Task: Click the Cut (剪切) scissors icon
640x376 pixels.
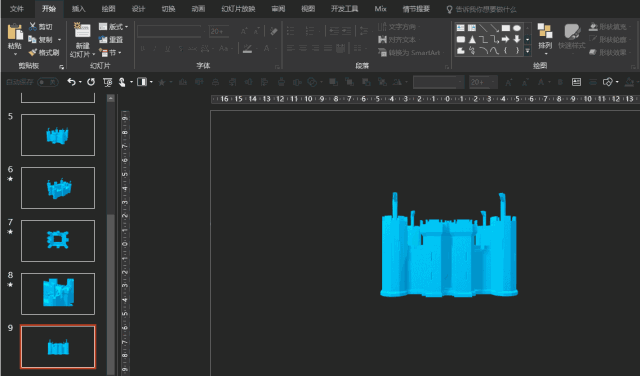Action: 33,27
